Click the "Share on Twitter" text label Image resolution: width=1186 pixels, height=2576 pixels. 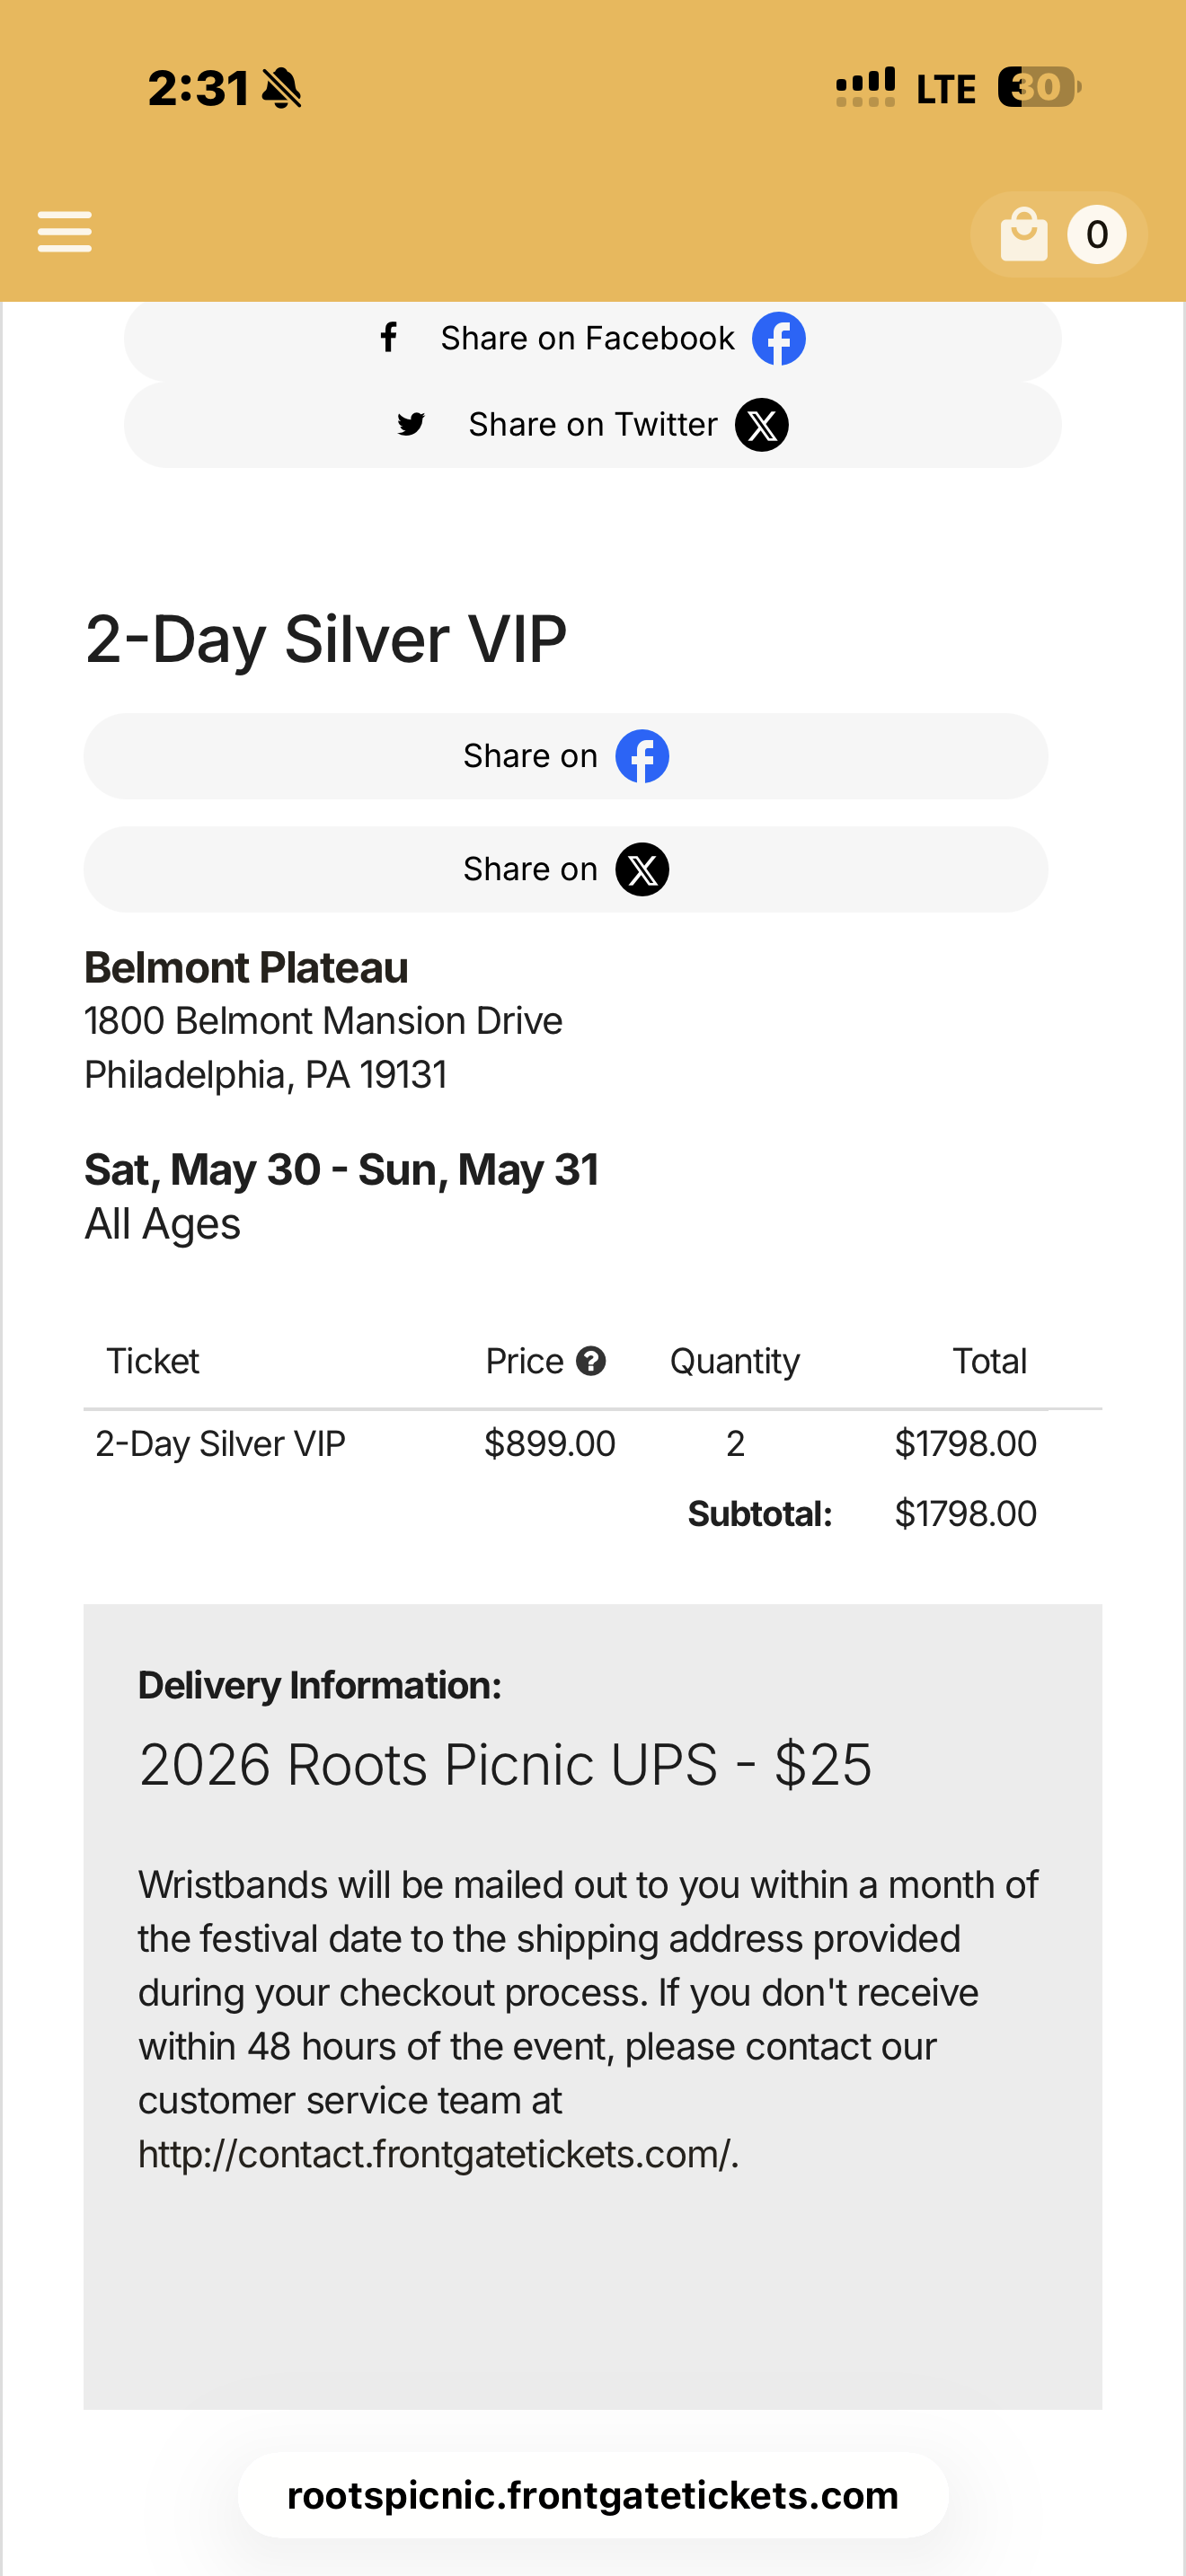(x=592, y=425)
